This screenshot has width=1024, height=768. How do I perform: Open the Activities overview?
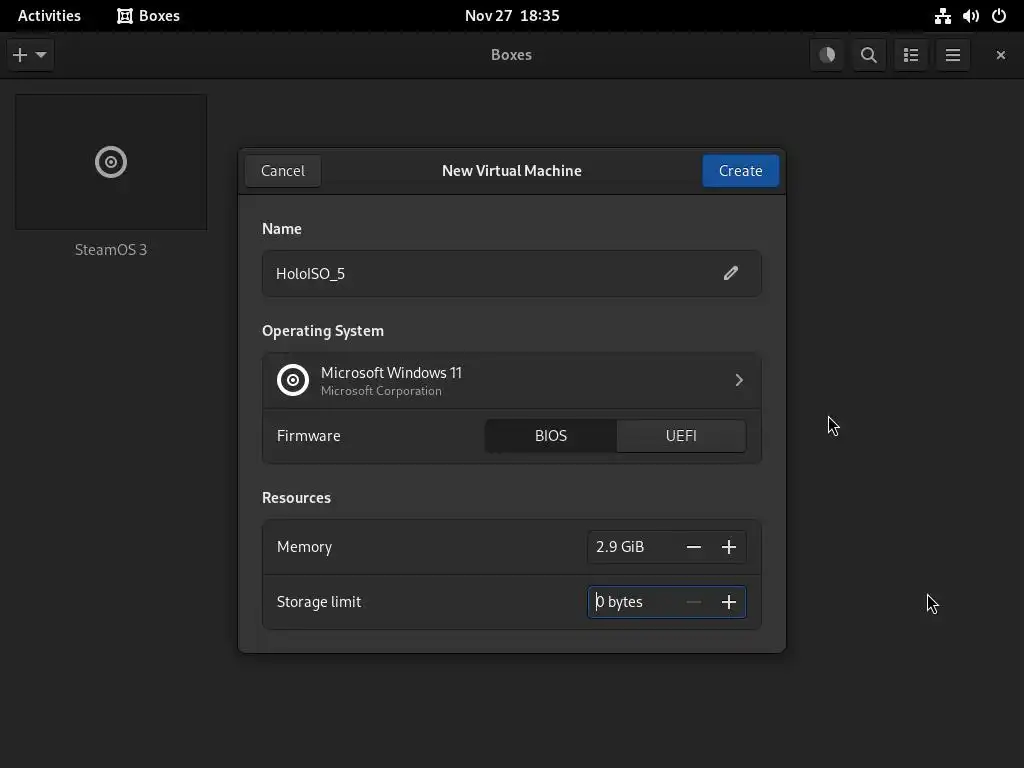coord(49,16)
